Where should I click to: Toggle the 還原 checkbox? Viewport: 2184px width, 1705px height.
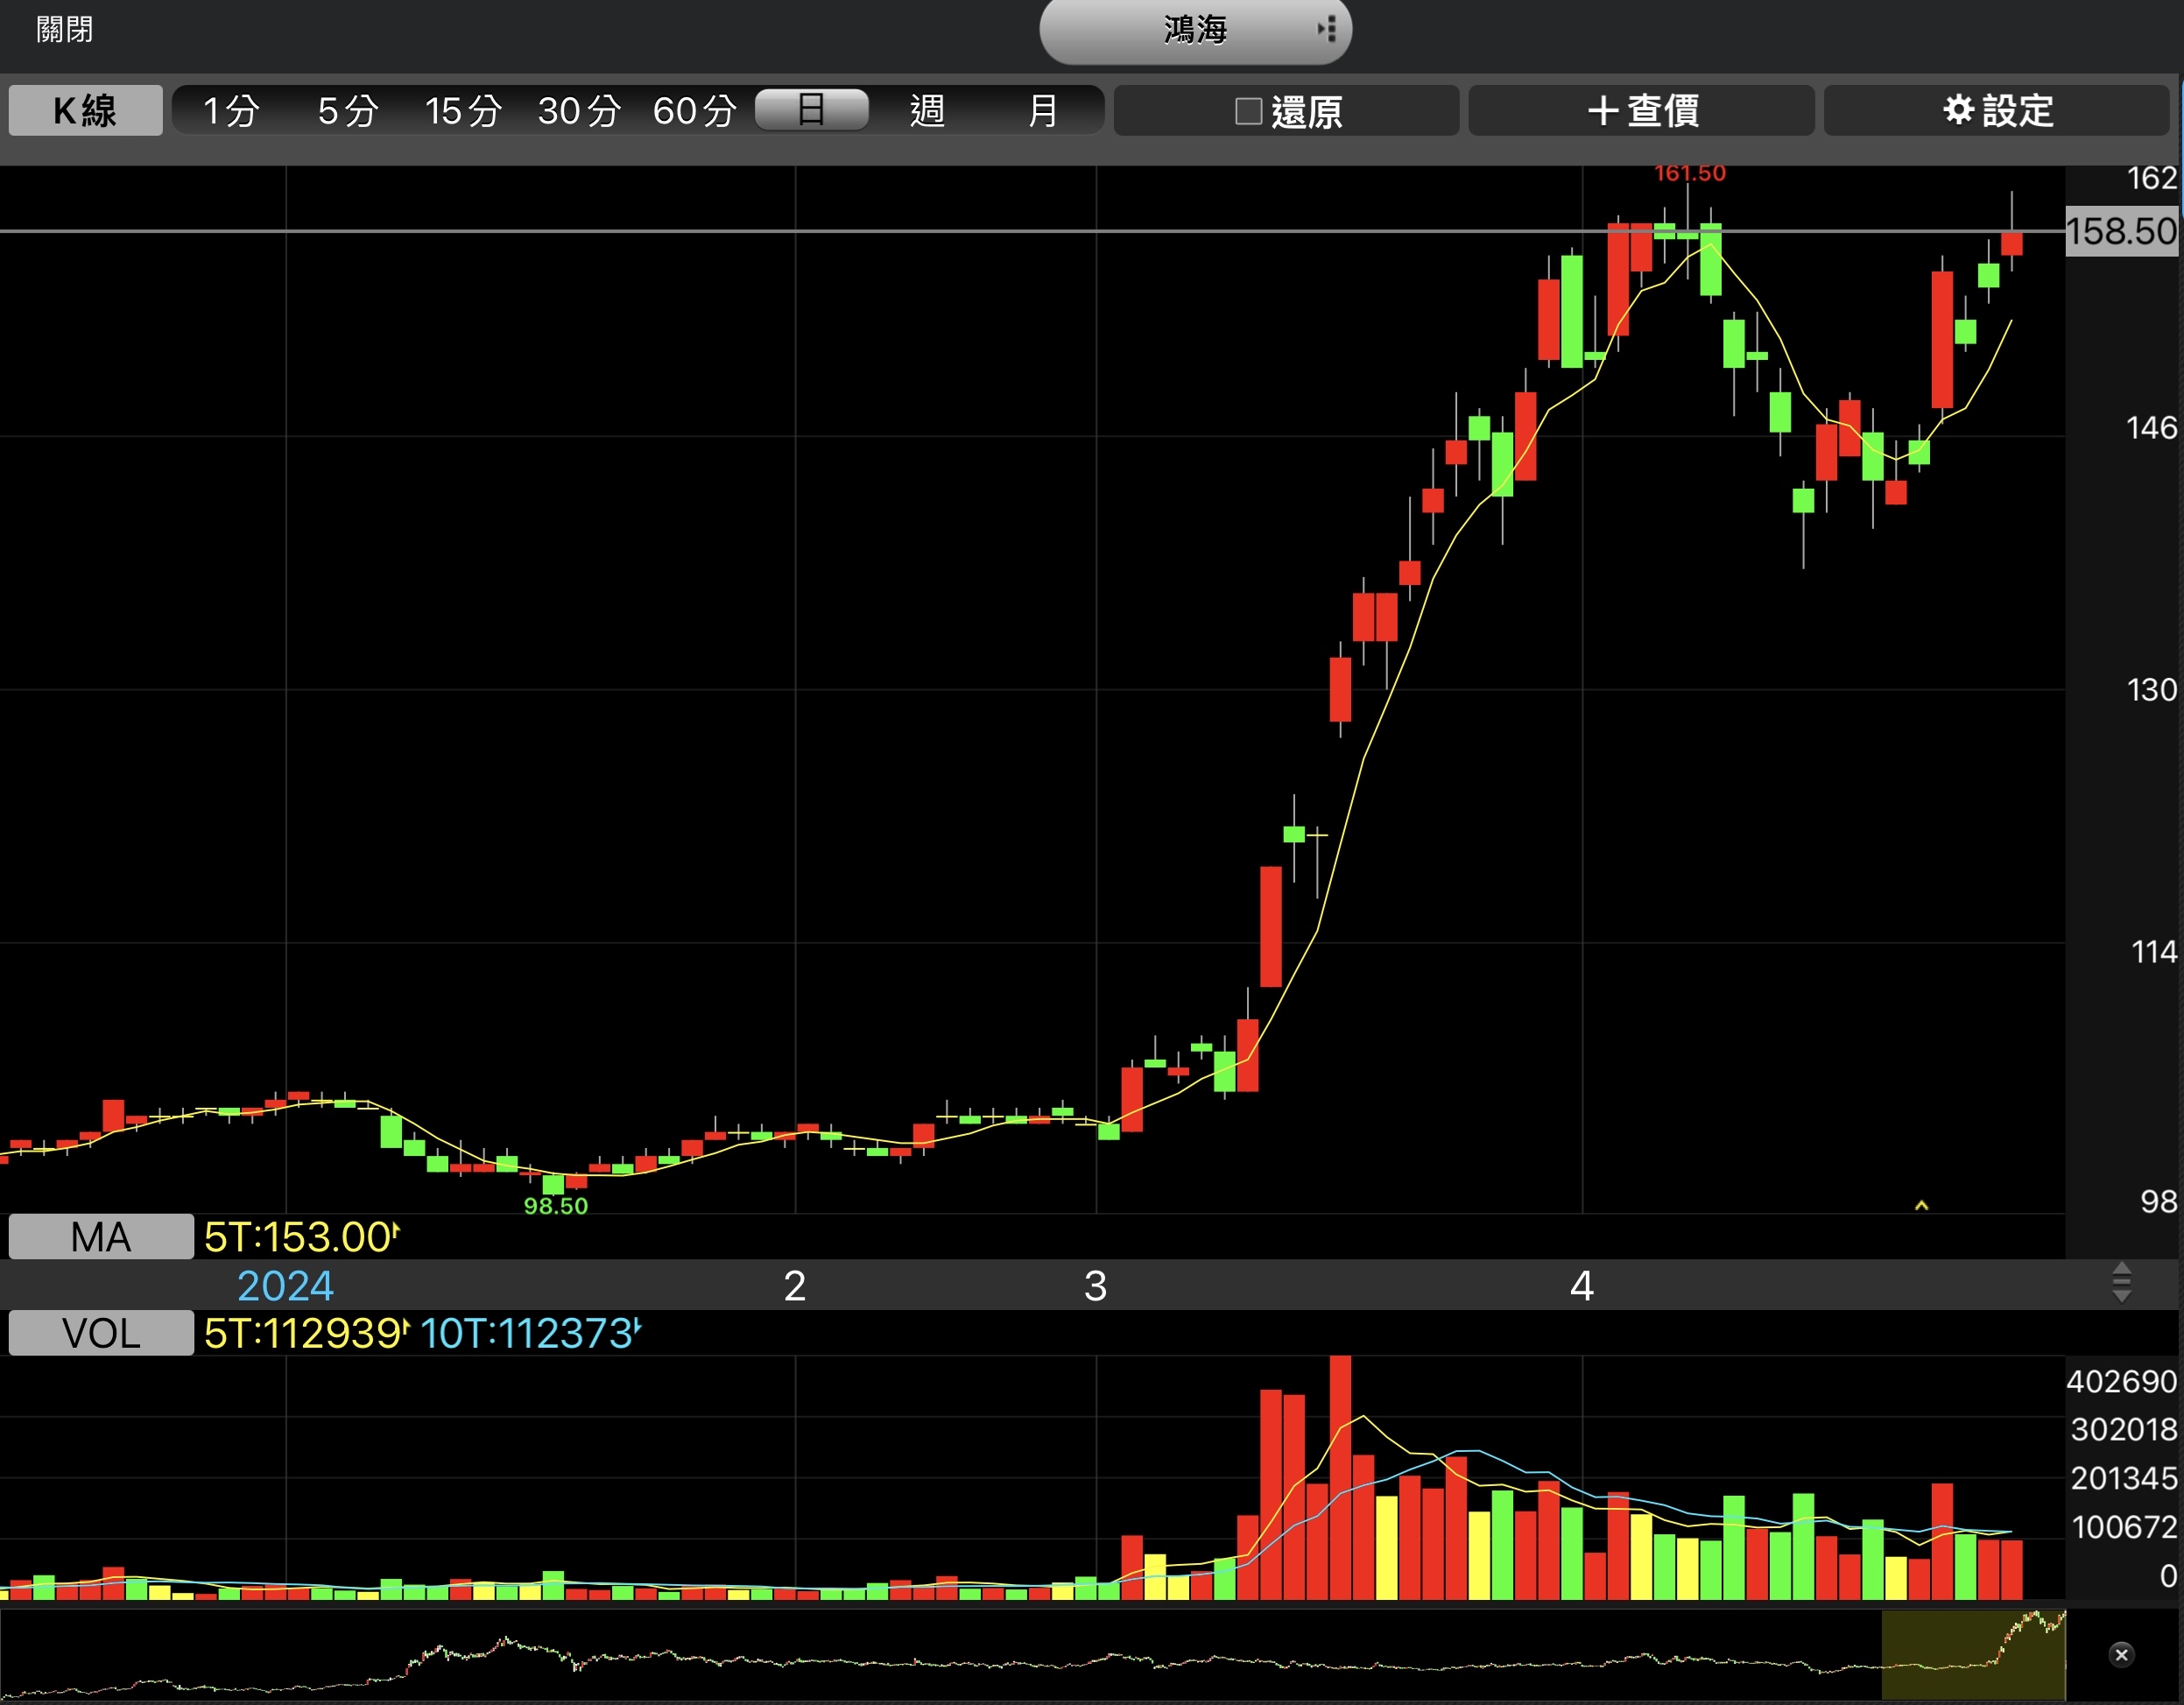[x=1248, y=110]
